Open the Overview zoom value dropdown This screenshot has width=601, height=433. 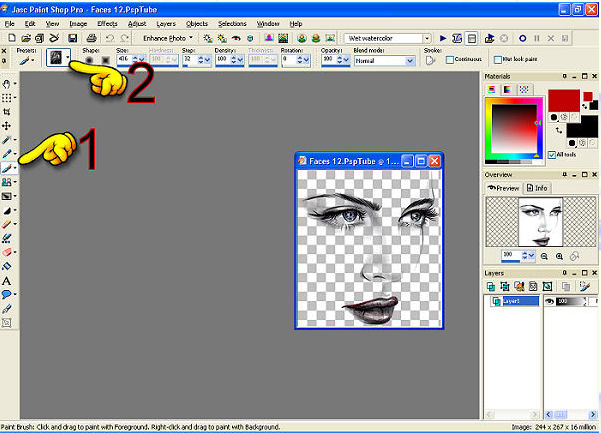pyautogui.click(x=532, y=256)
